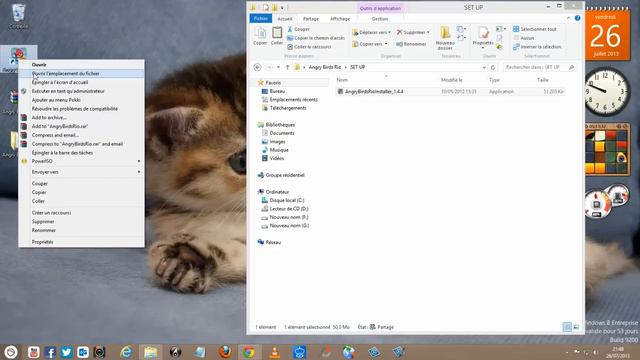The height and width of the screenshot is (360, 640).
Task: Open VLC media player from taskbar
Action: 275,352
